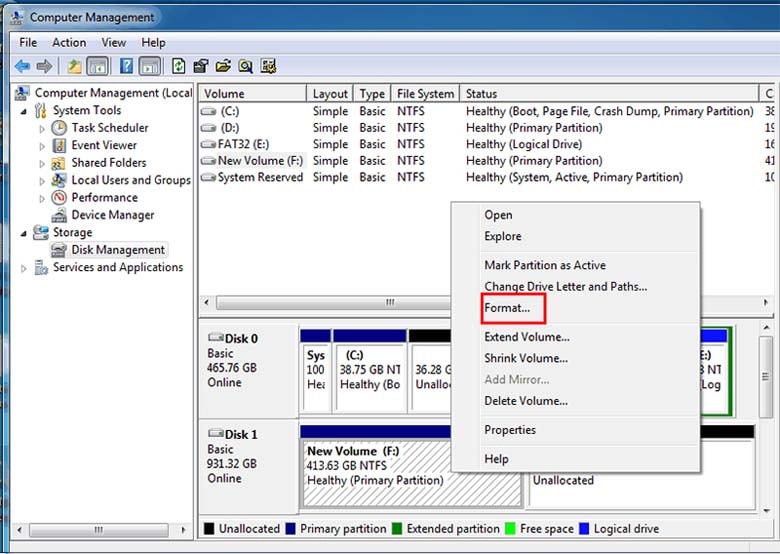
Task: Click the Up one level folder icon
Action: pos(75,66)
